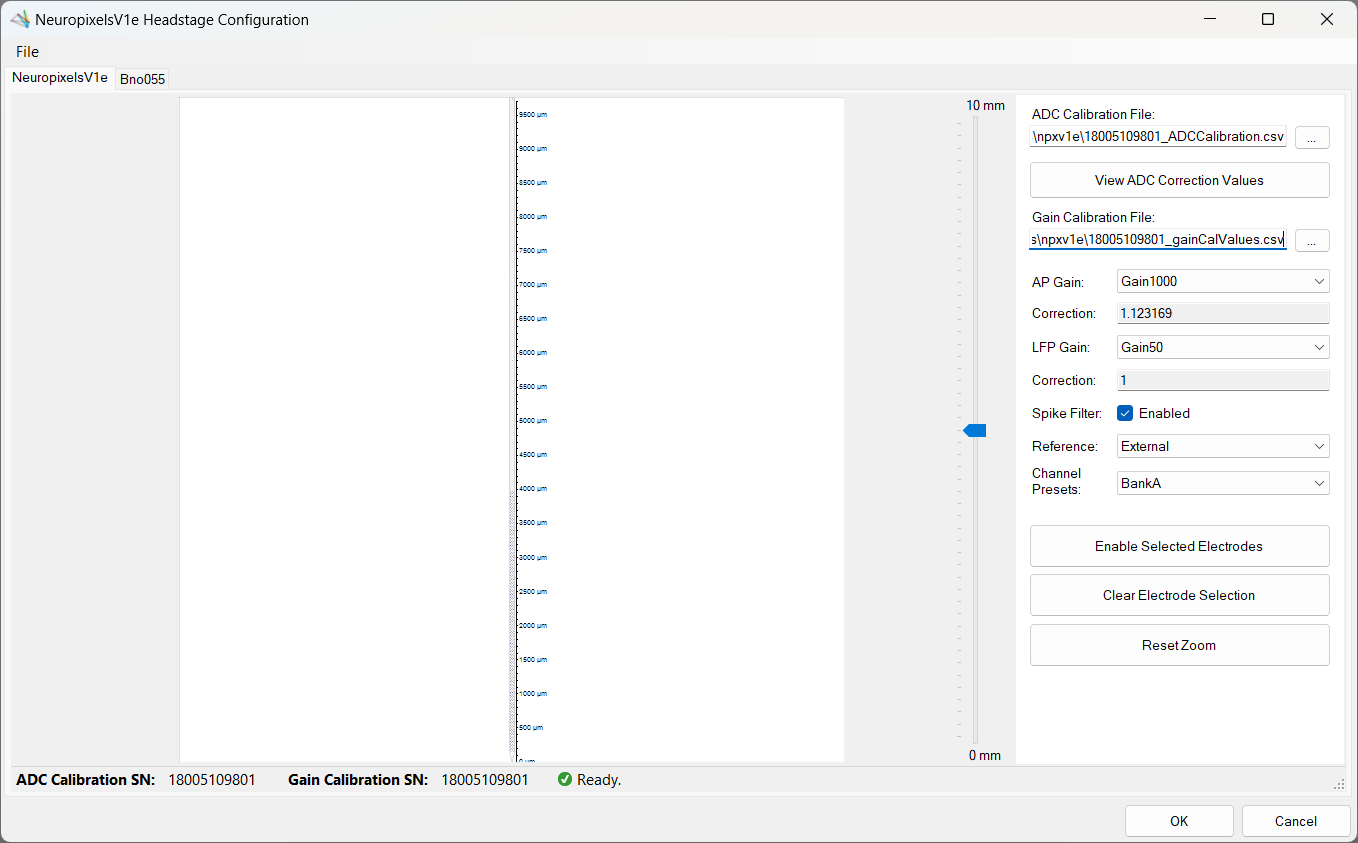Screen dimensions: 1358x843
Task: Click Enable Selected Electrodes
Action: (1179, 546)
